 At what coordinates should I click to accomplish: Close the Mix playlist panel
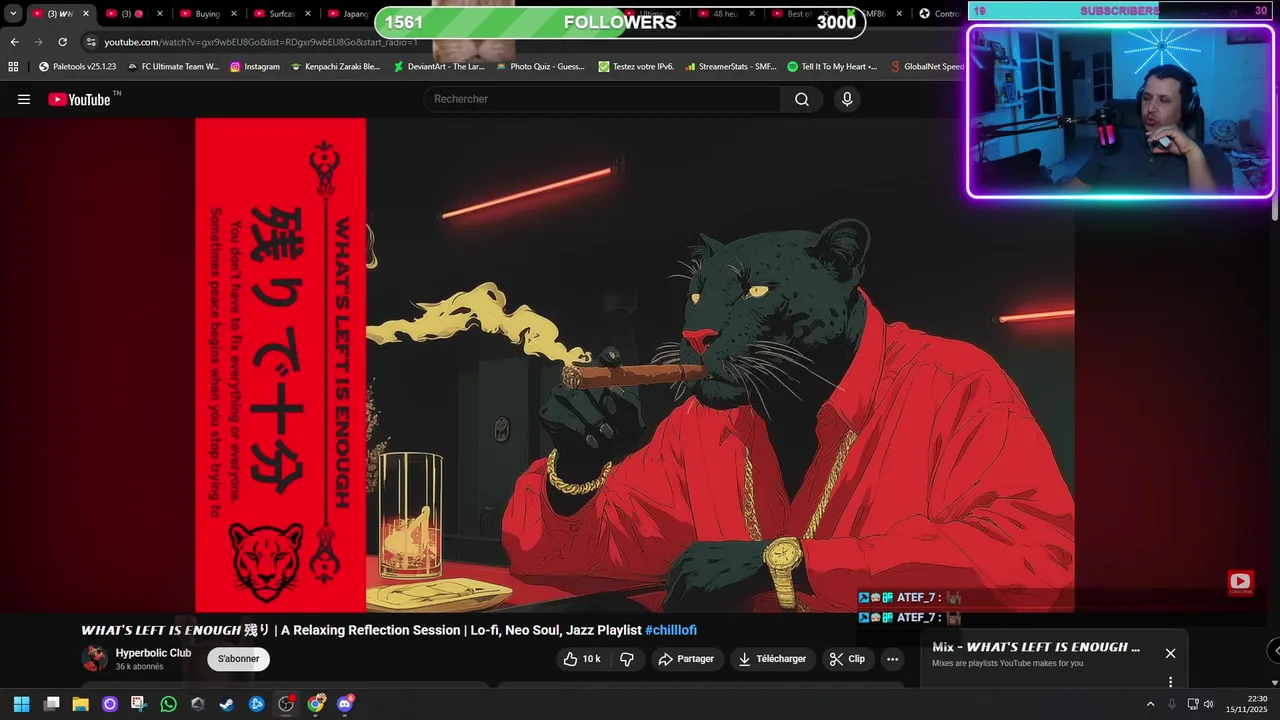[1170, 653]
